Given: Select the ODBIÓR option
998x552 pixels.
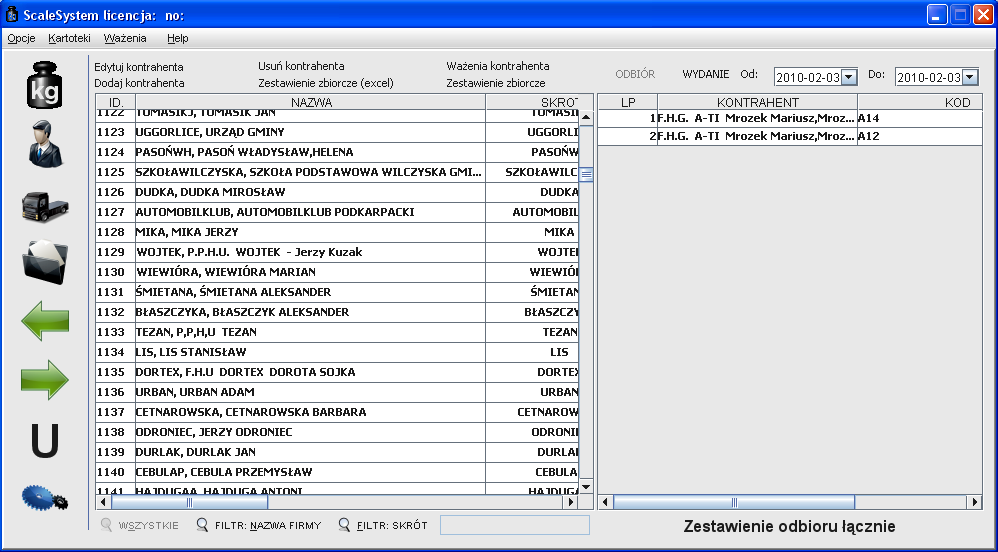Looking at the screenshot, I should [x=635, y=74].
